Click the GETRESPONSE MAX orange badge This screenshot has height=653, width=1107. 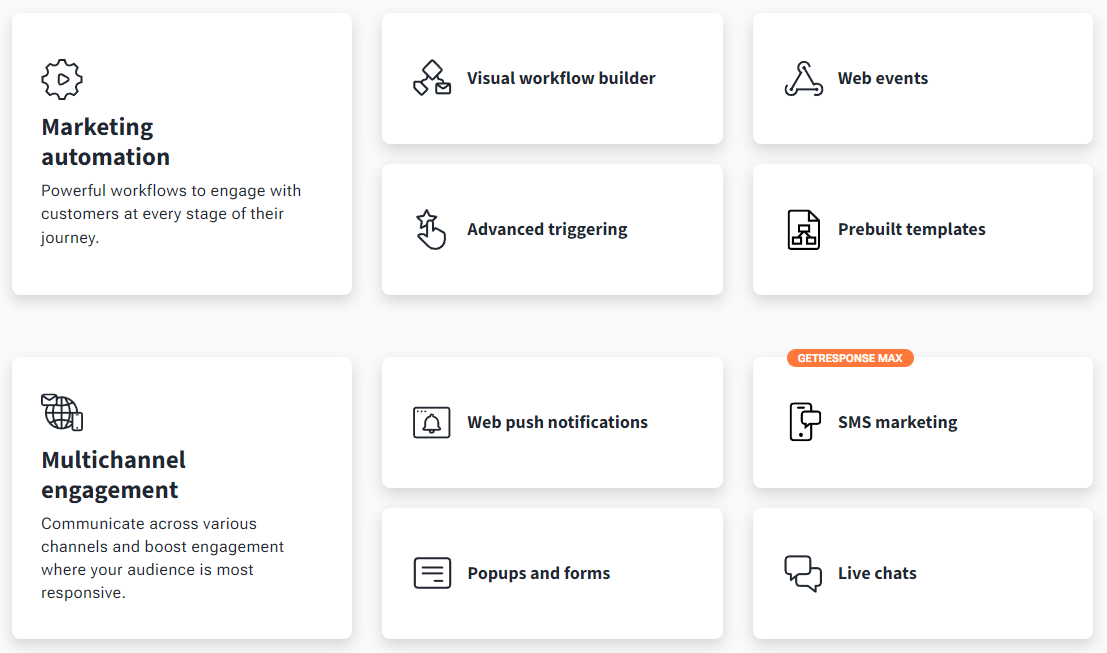coord(850,358)
